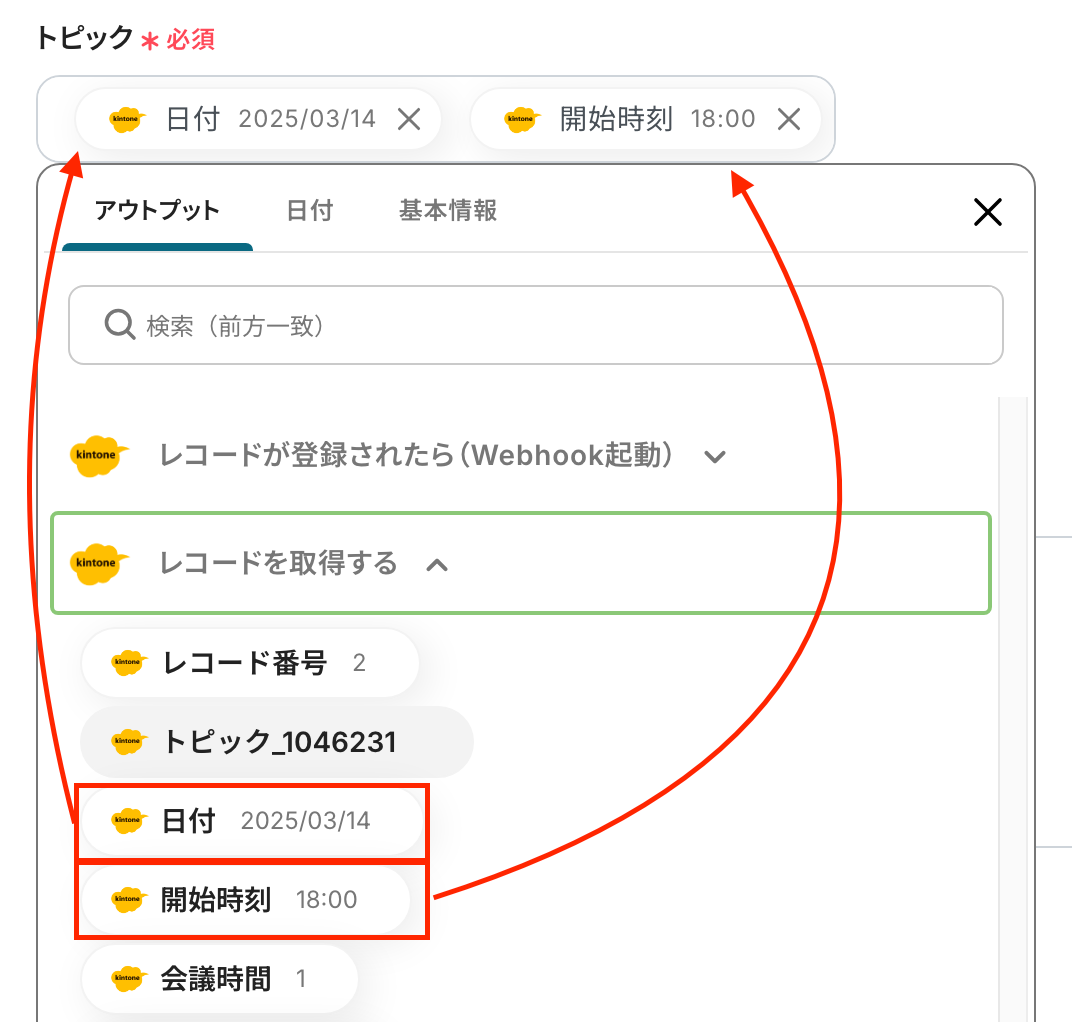
Task: Click kintone icon in the レコード番号 item
Action: (x=129, y=662)
